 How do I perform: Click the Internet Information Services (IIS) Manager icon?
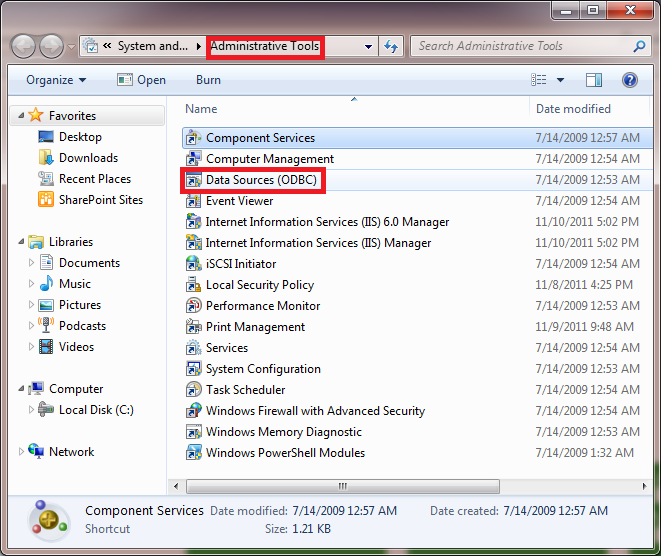193,243
